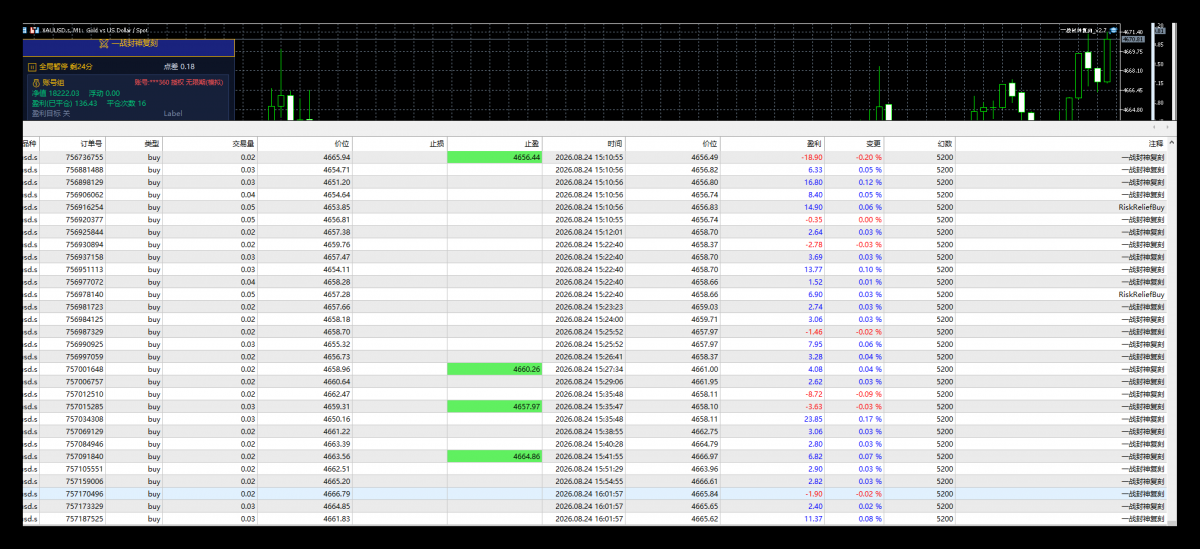Sort by the 时间 column header

[x=584, y=144]
